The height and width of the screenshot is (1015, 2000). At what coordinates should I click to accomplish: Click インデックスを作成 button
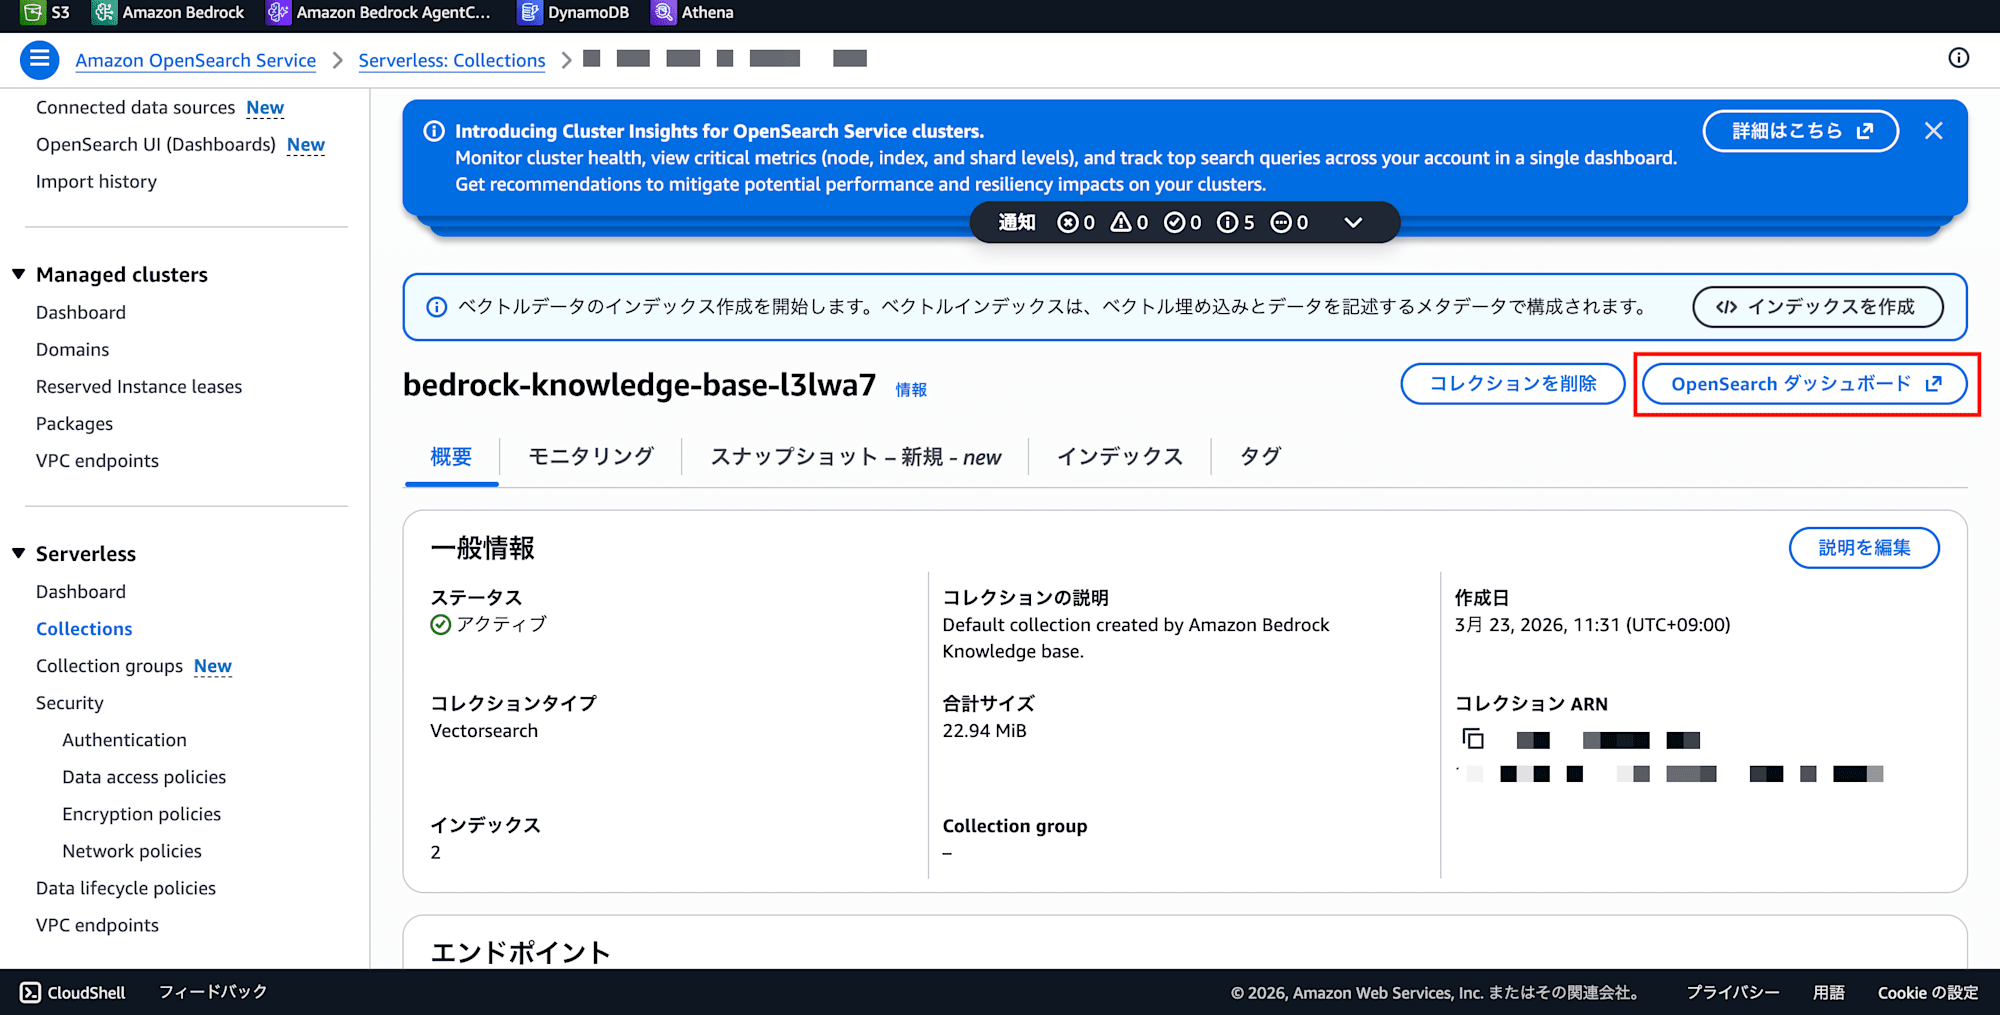click(x=1817, y=307)
